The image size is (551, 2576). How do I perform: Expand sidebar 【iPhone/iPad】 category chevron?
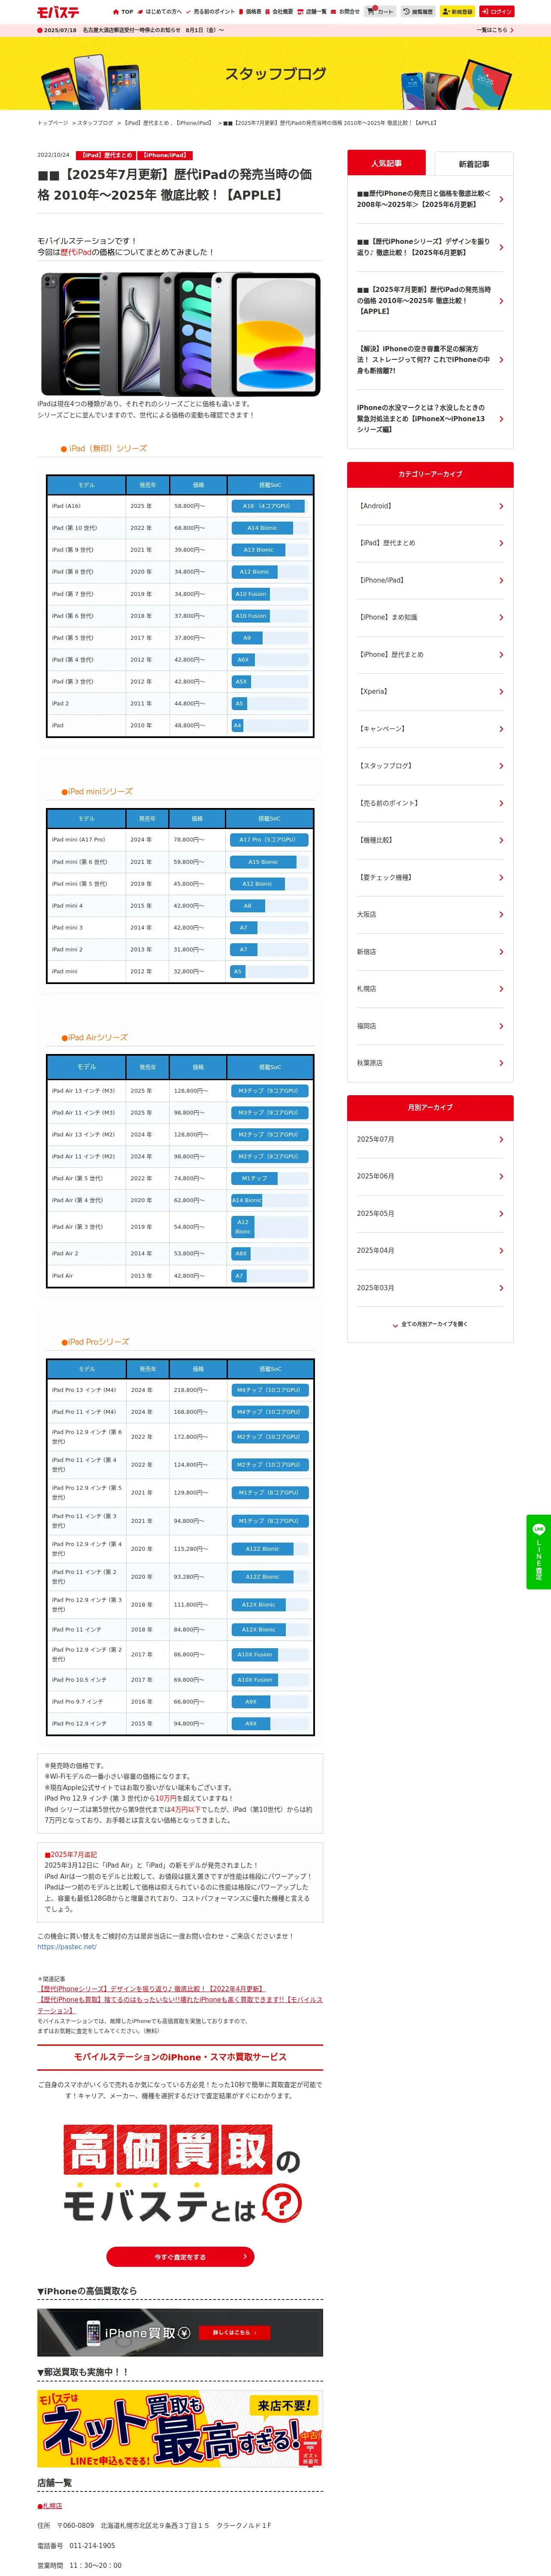click(x=501, y=580)
